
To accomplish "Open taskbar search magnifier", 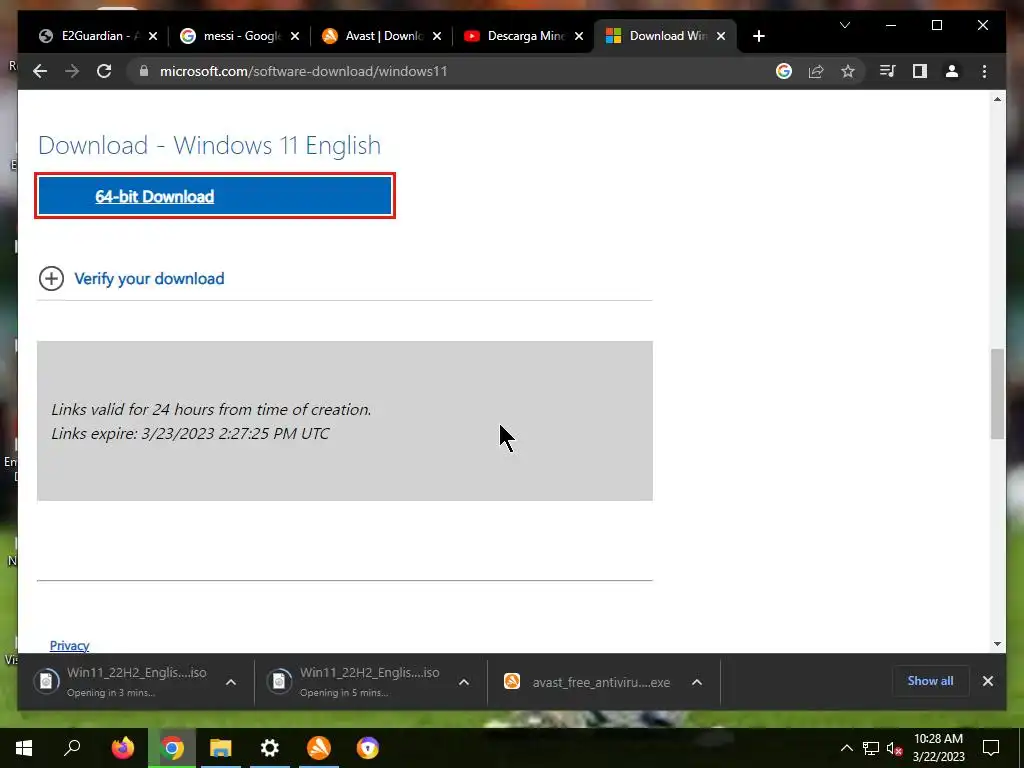I will pyautogui.click(x=72, y=748).
